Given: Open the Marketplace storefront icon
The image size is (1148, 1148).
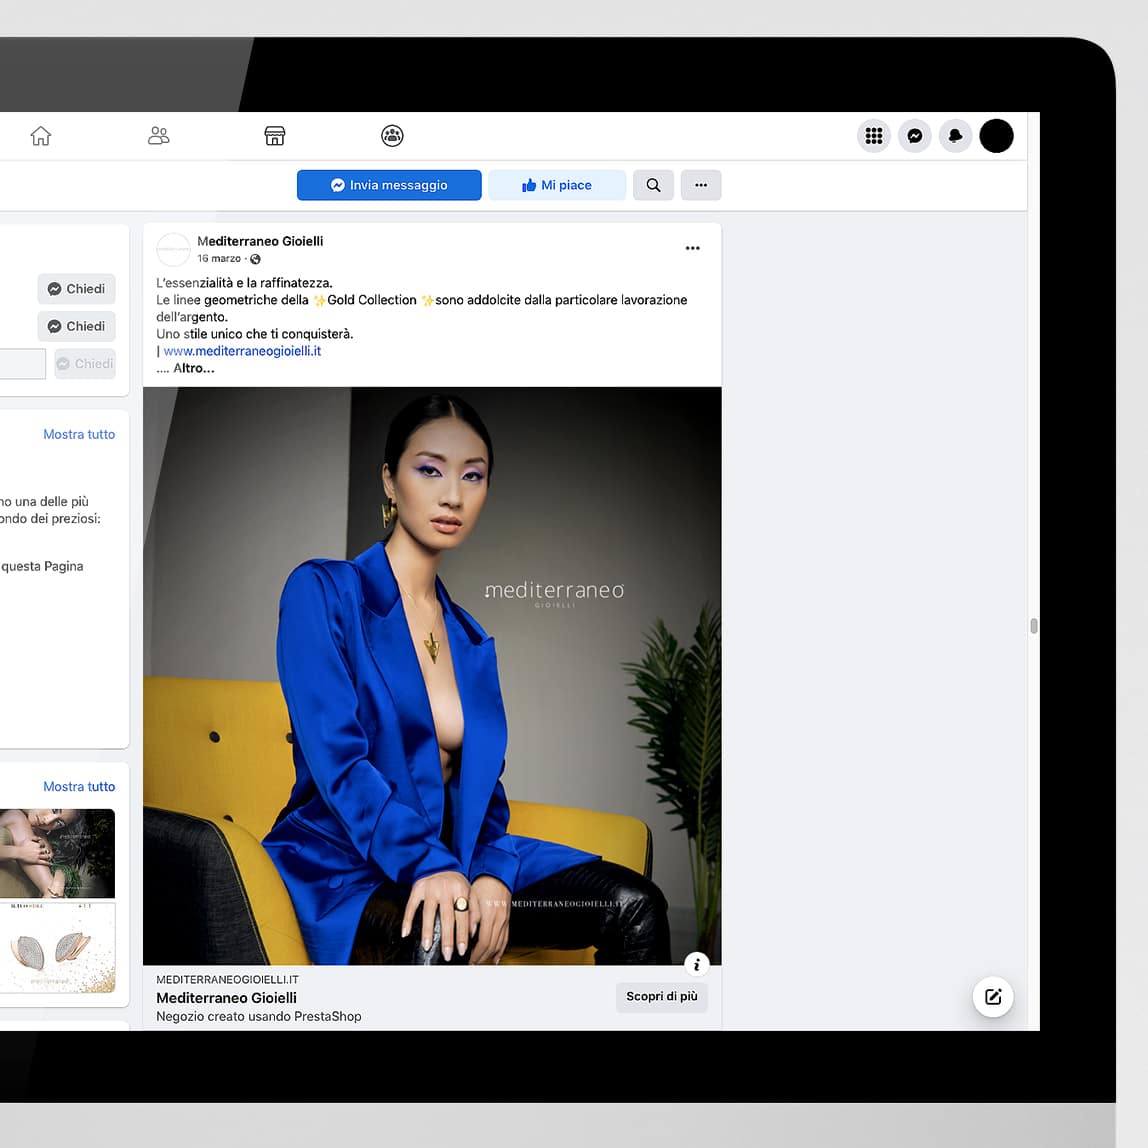Looking at the screenshot, I should [275, 136].
